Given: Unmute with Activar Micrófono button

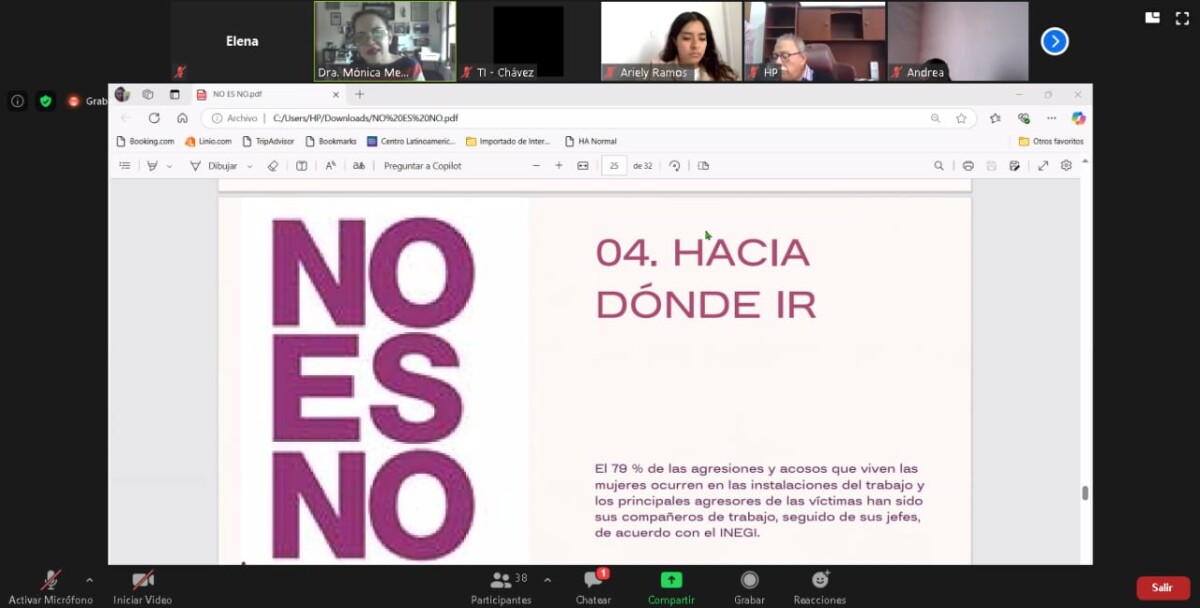Looking at the screenshot, I should (50, 587).
